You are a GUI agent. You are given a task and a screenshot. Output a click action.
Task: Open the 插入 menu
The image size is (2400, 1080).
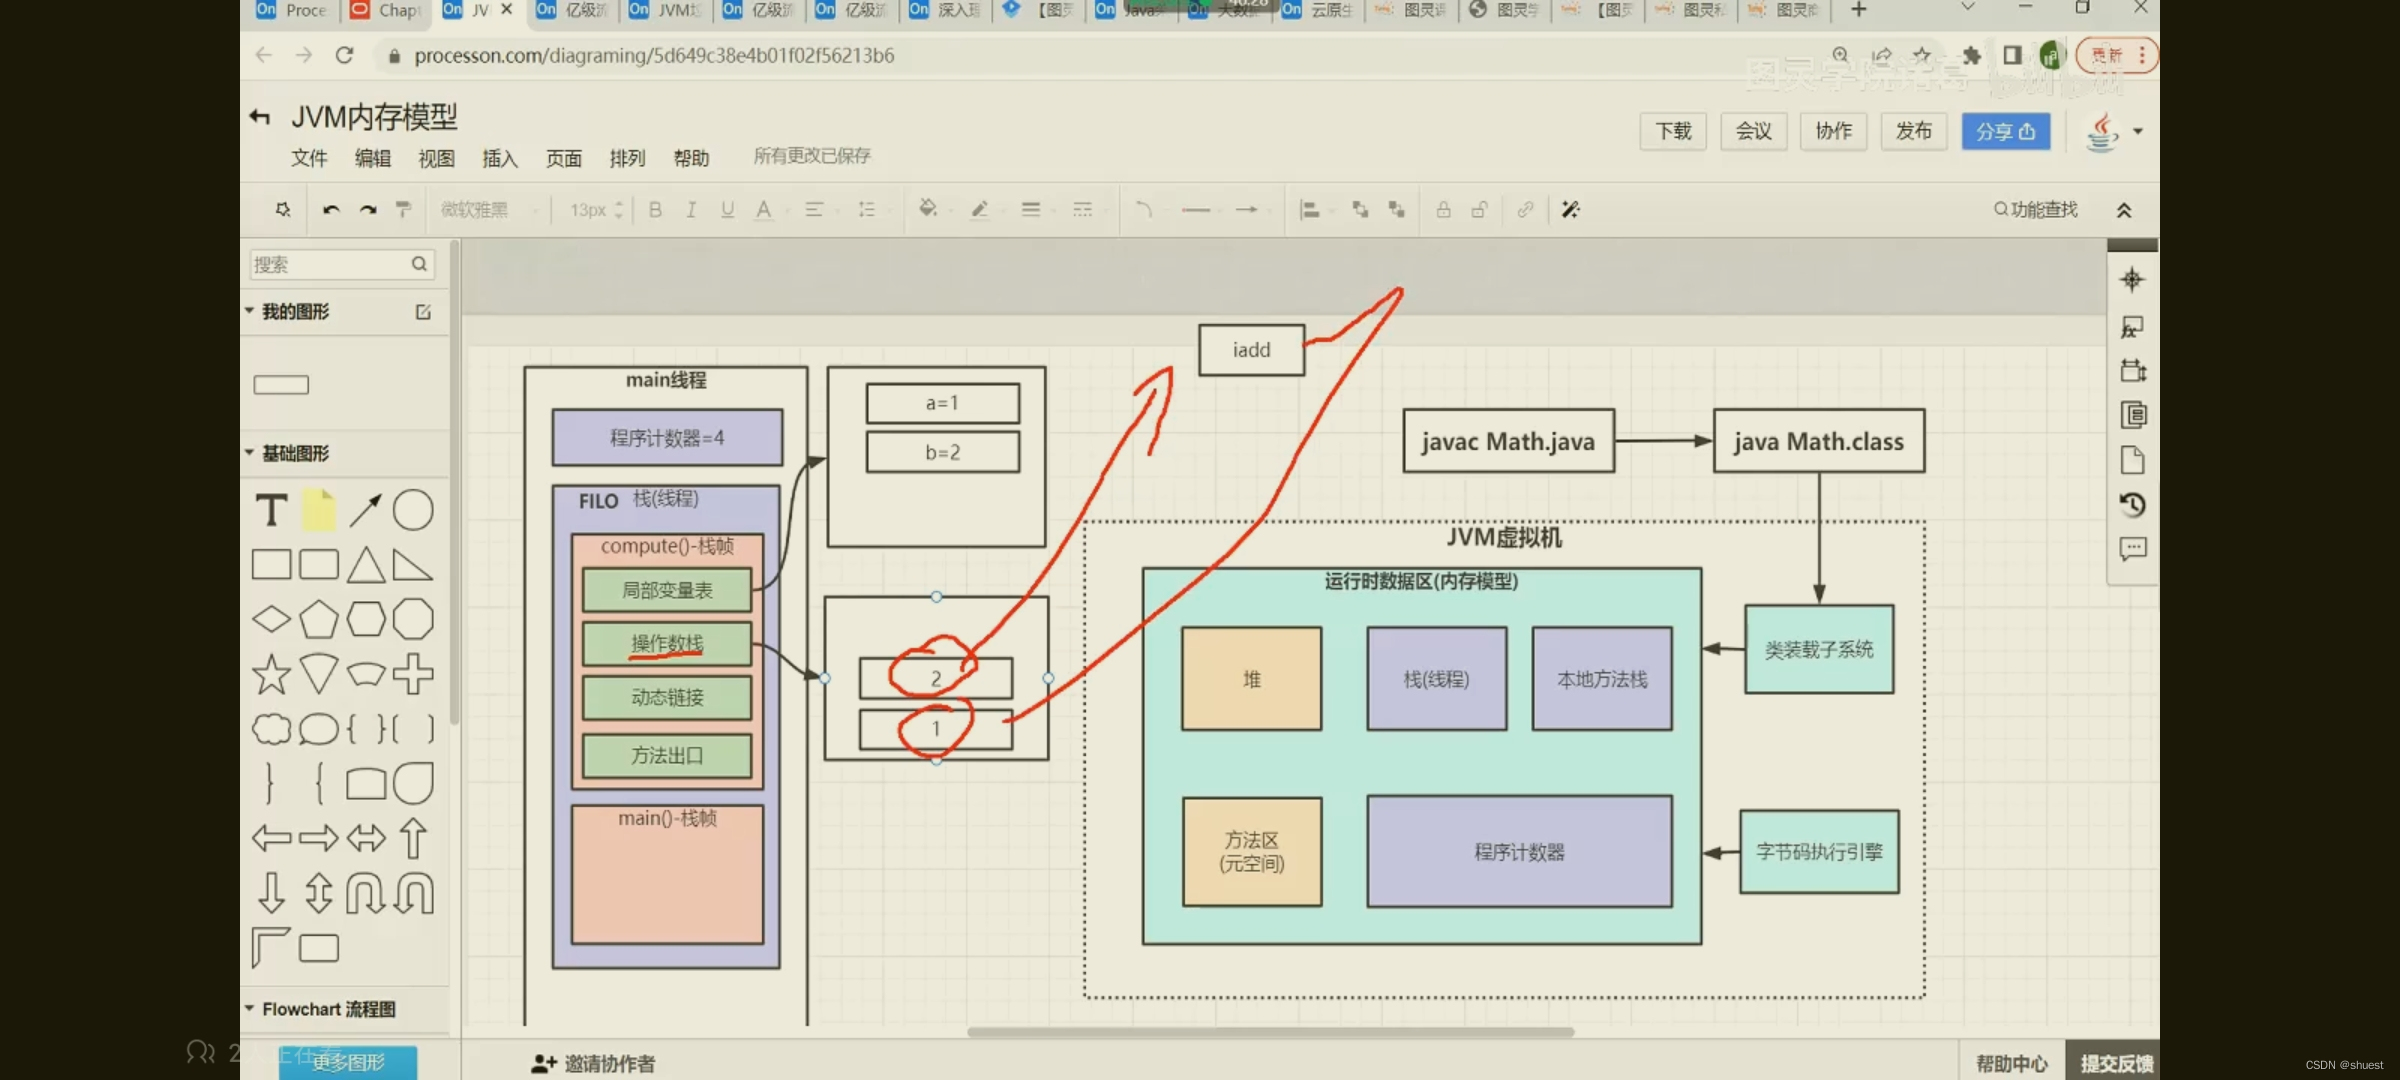(500, 158)
